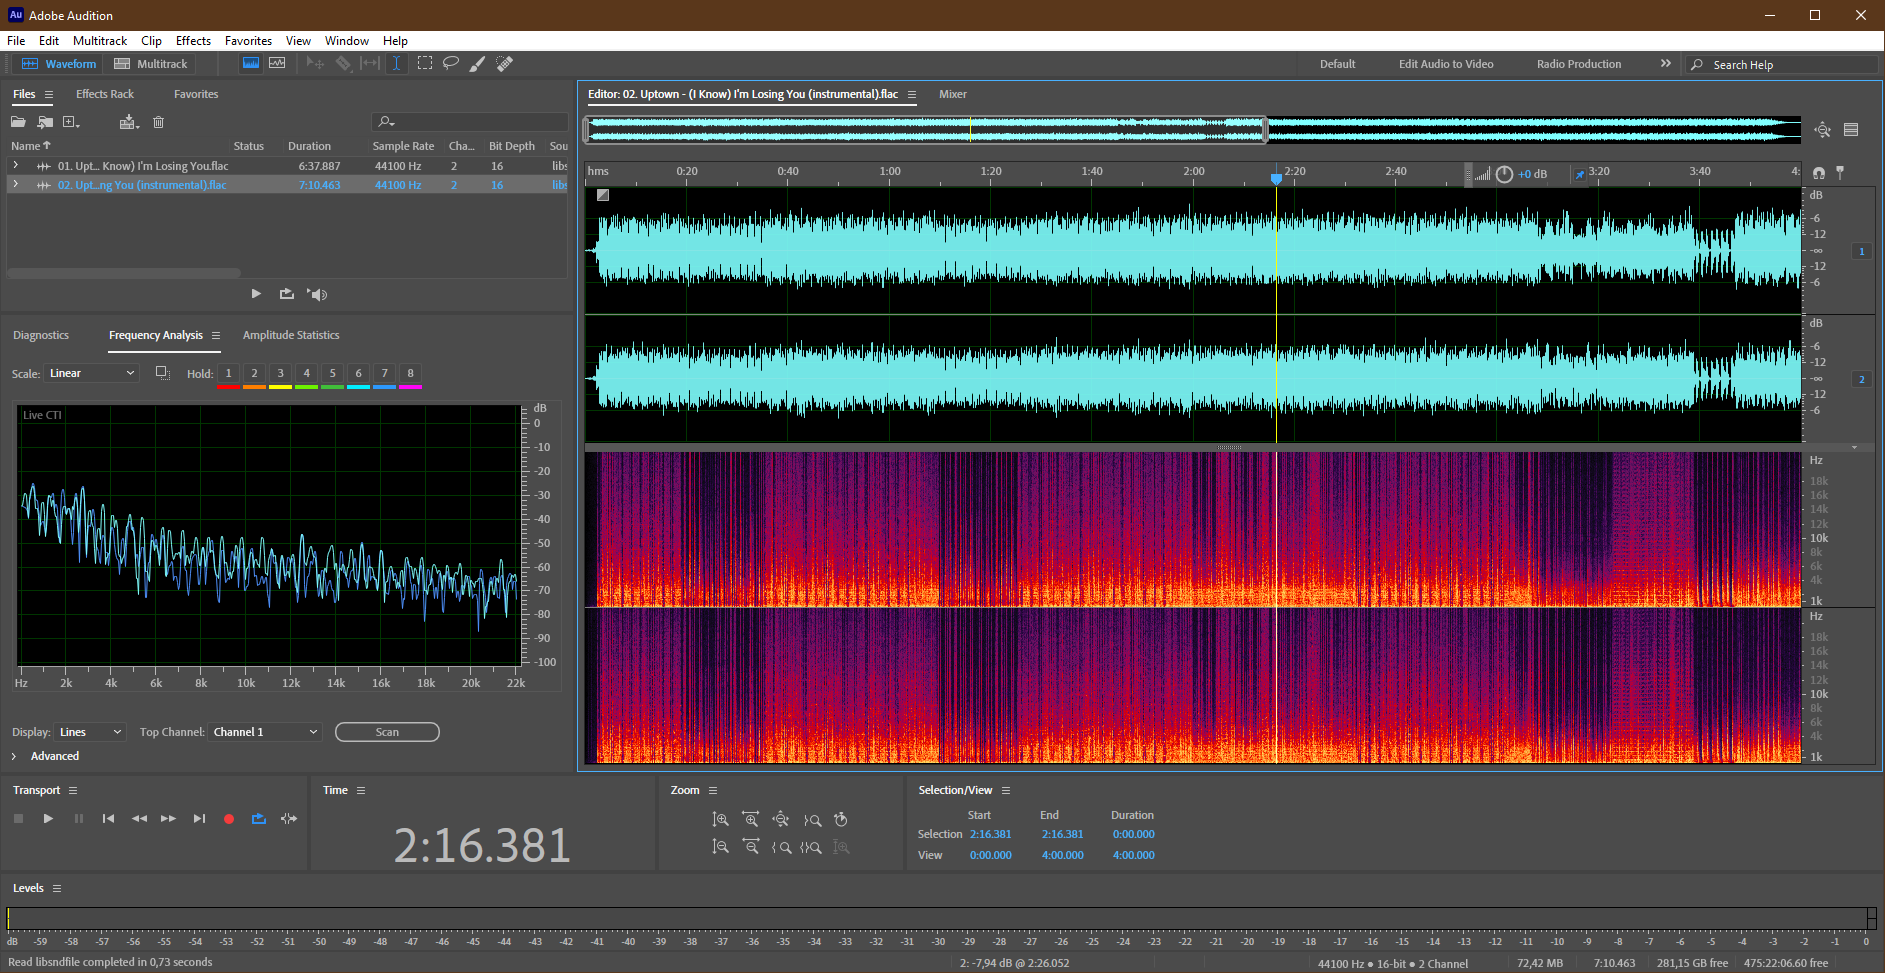
Task: Open the Multitrack menu in menu bar
Action: pyautogui.click(x=100, y=41)
